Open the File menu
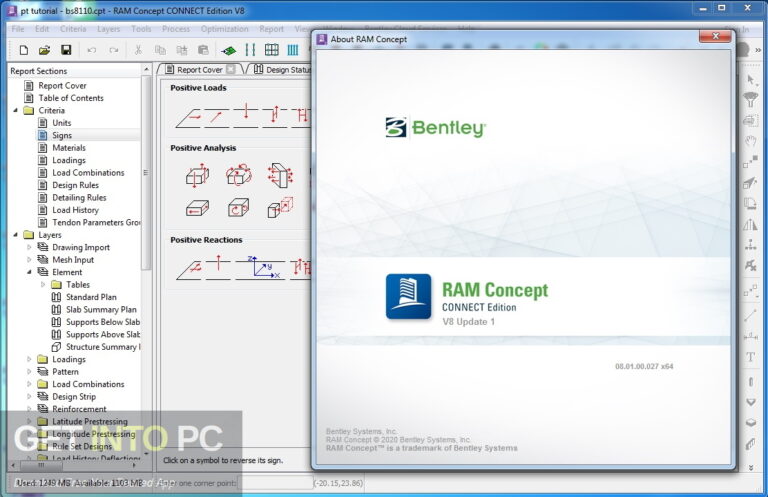Screen dimensions: 768x497 click(x=18, y=29)
